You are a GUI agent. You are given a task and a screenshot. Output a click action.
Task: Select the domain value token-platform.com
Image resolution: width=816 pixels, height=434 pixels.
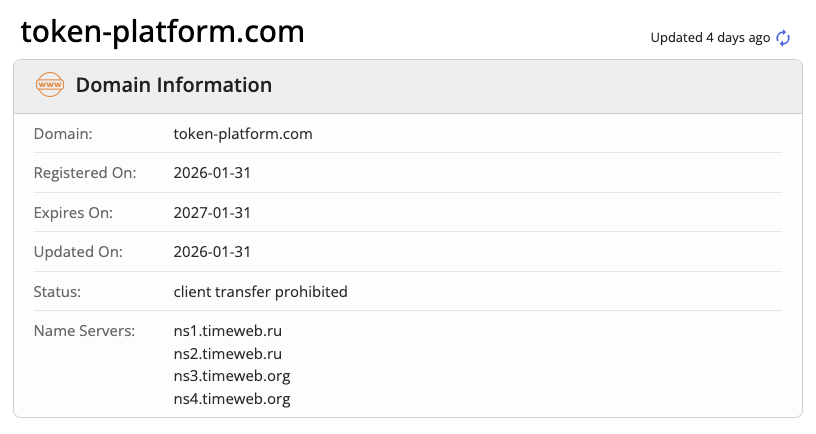click(243, 133)
